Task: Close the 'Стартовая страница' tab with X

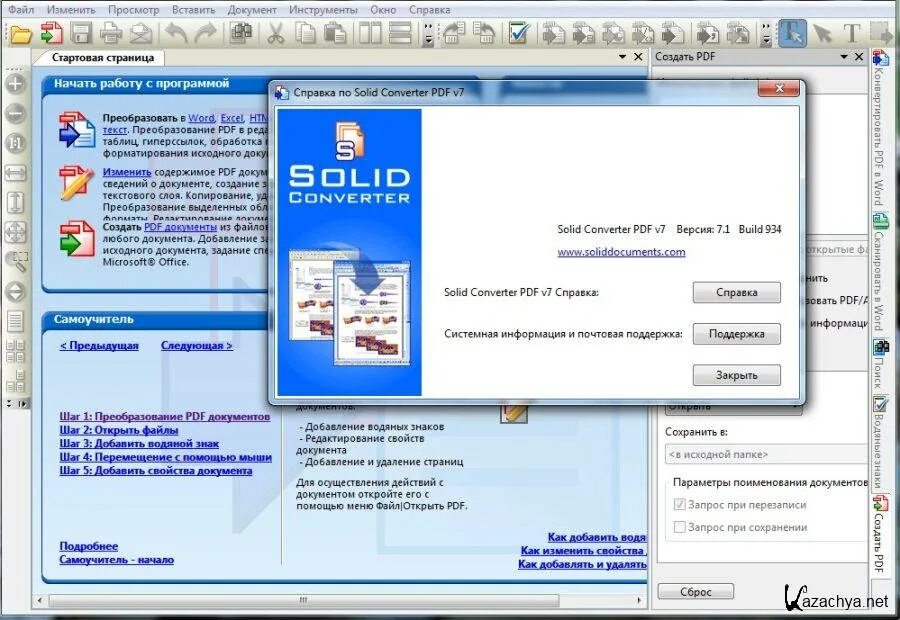Action: [638, 57]
